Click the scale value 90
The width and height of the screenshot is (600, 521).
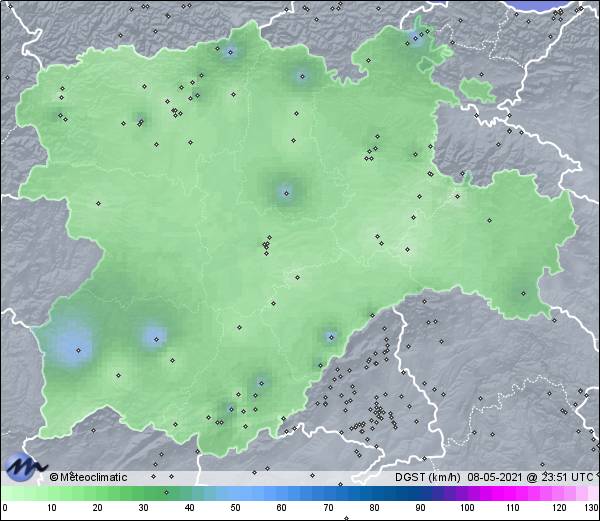pos(420,508)
